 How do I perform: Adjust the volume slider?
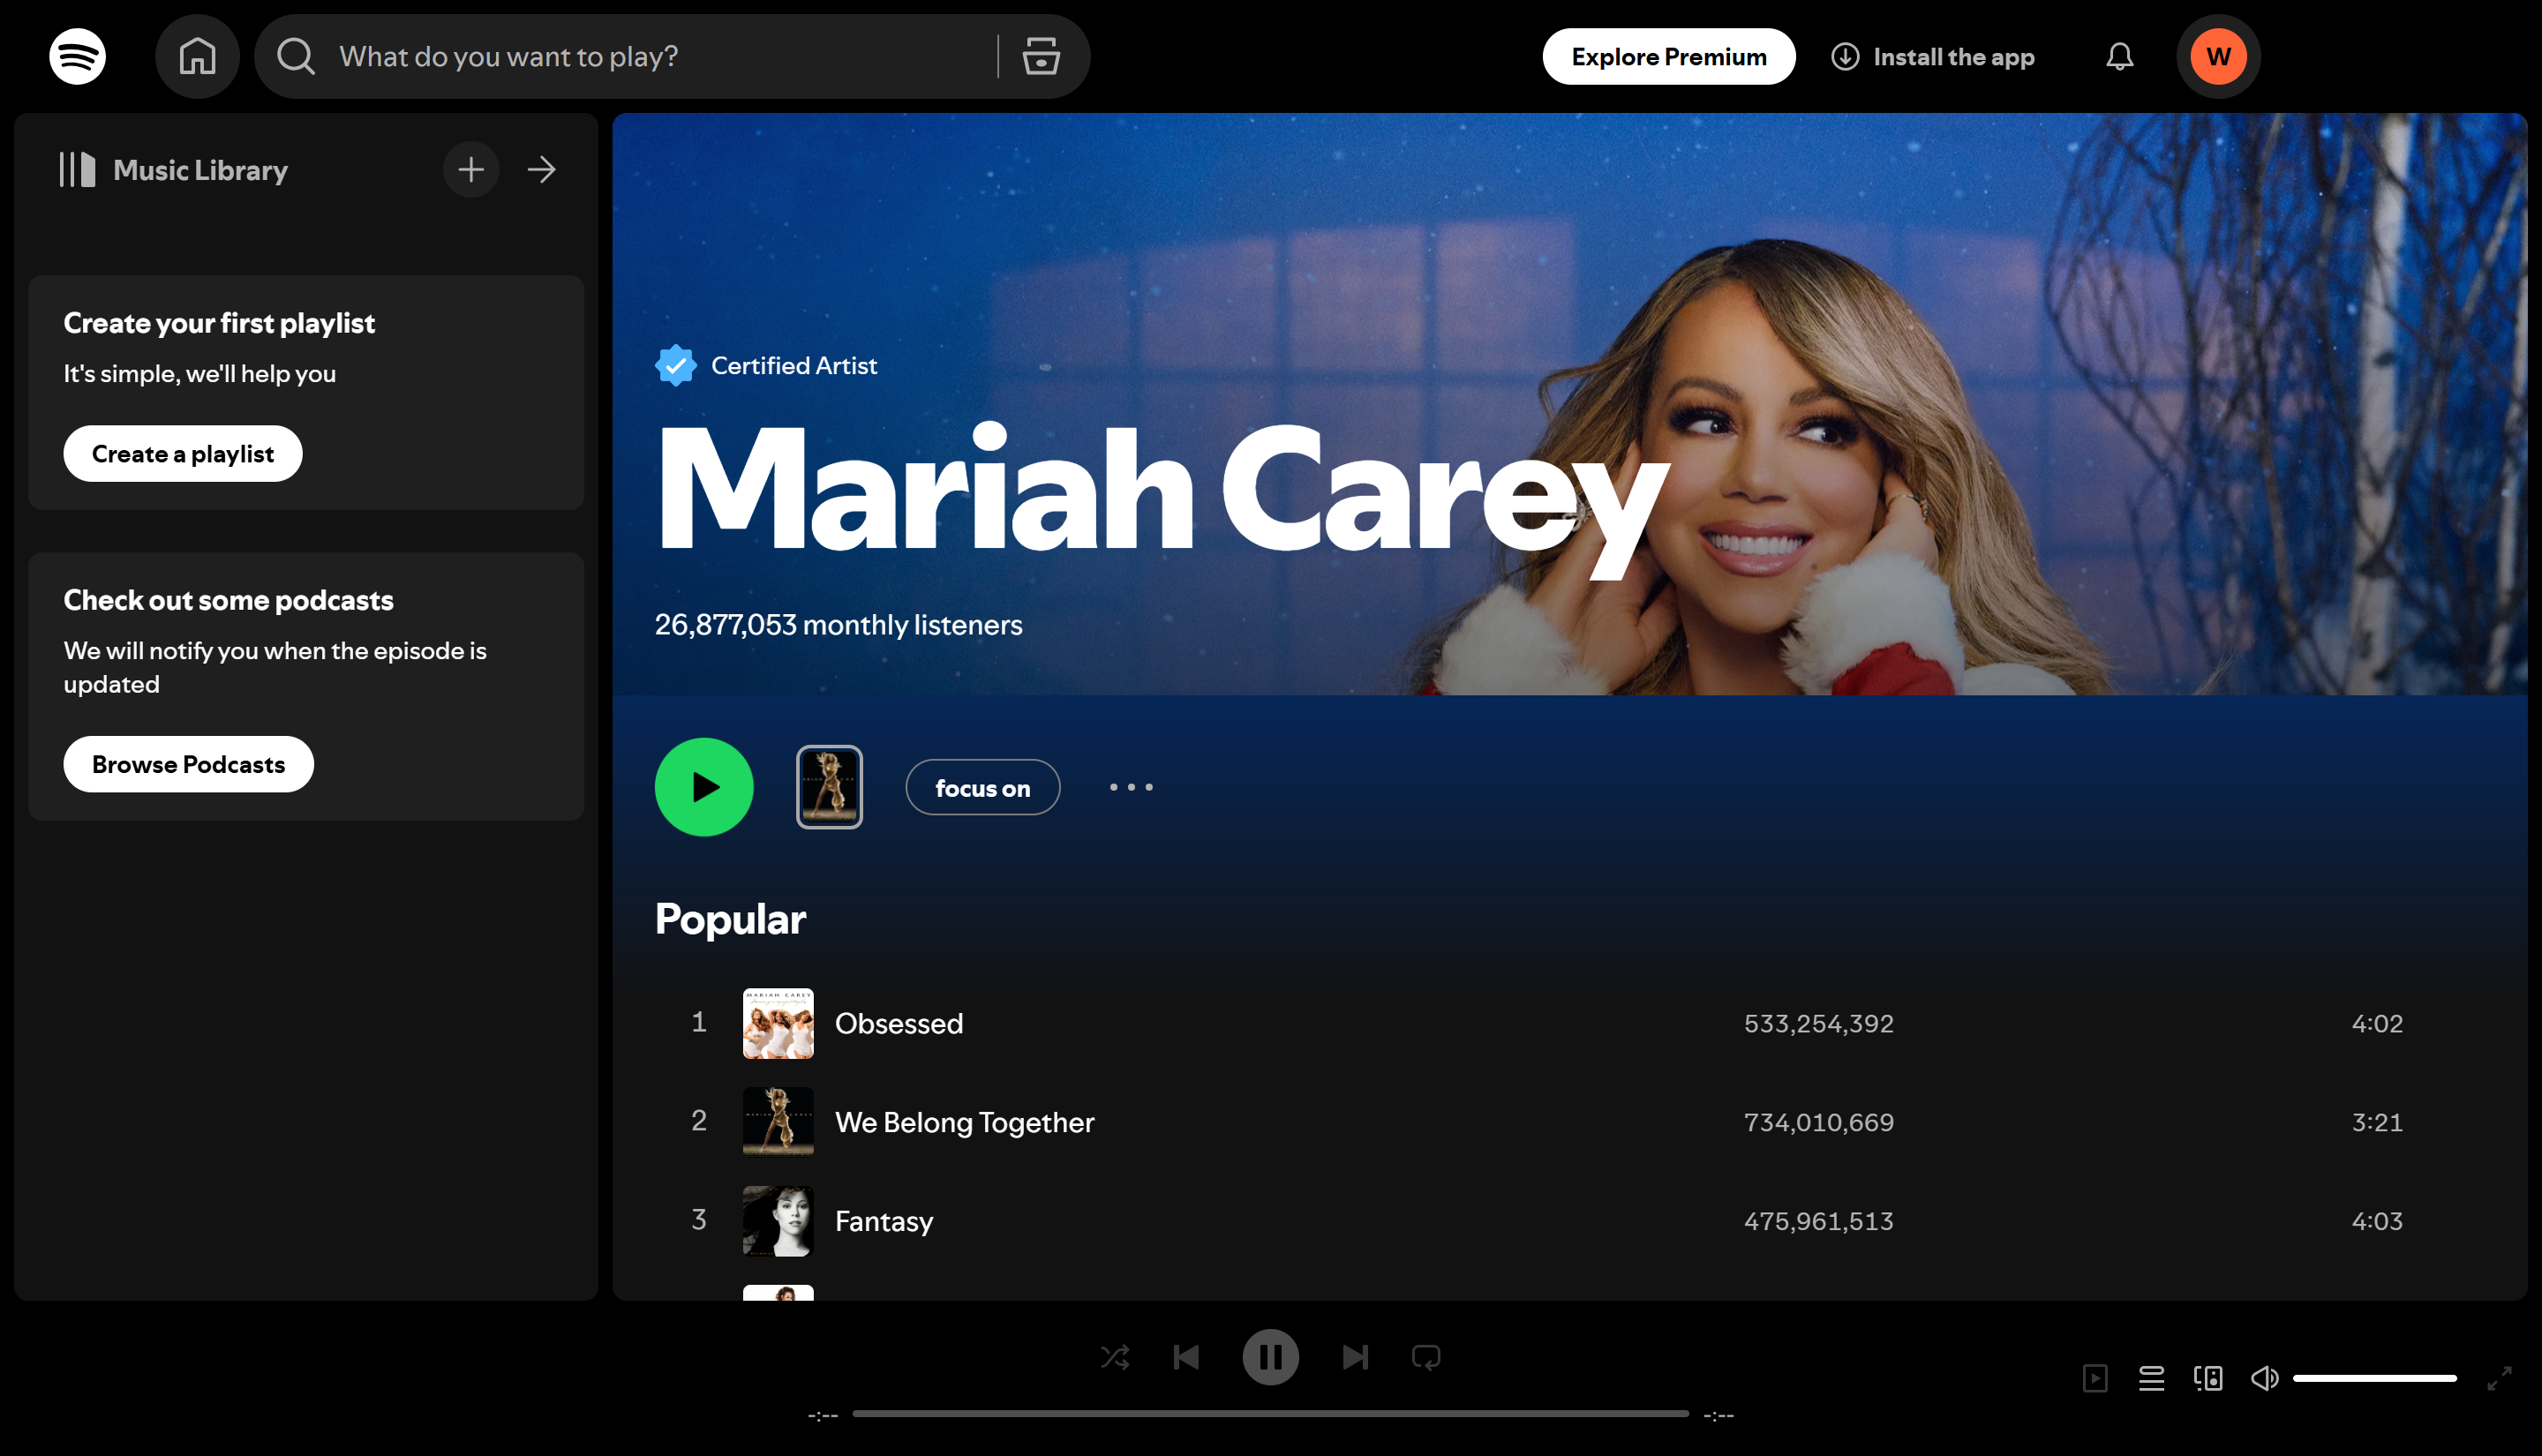click(x=2374, y=1378)
